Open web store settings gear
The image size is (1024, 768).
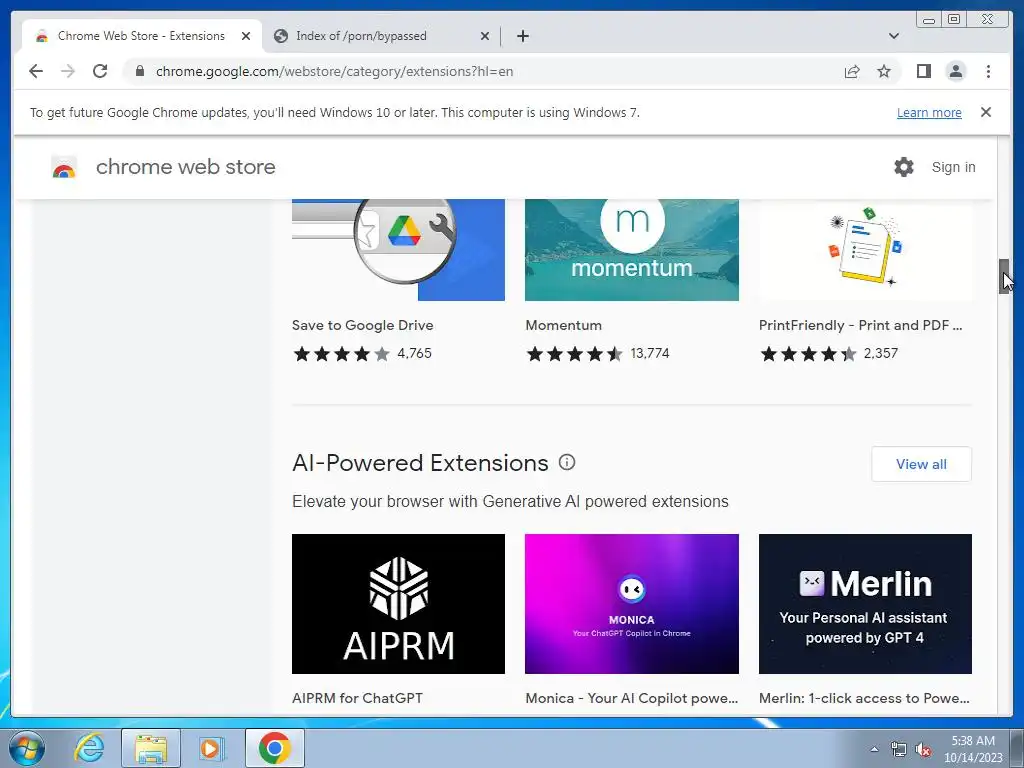point(904,167)
